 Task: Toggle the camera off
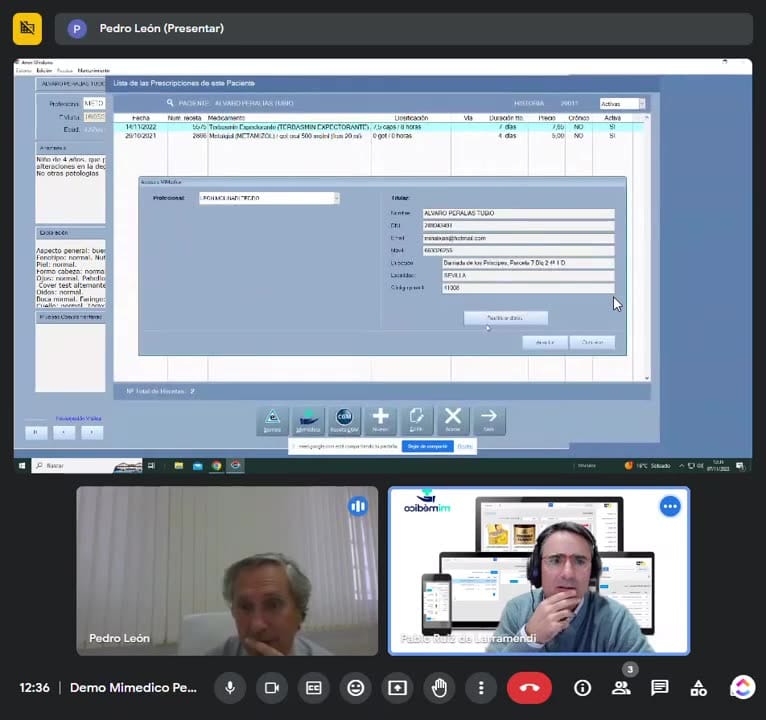pos(272,688)
